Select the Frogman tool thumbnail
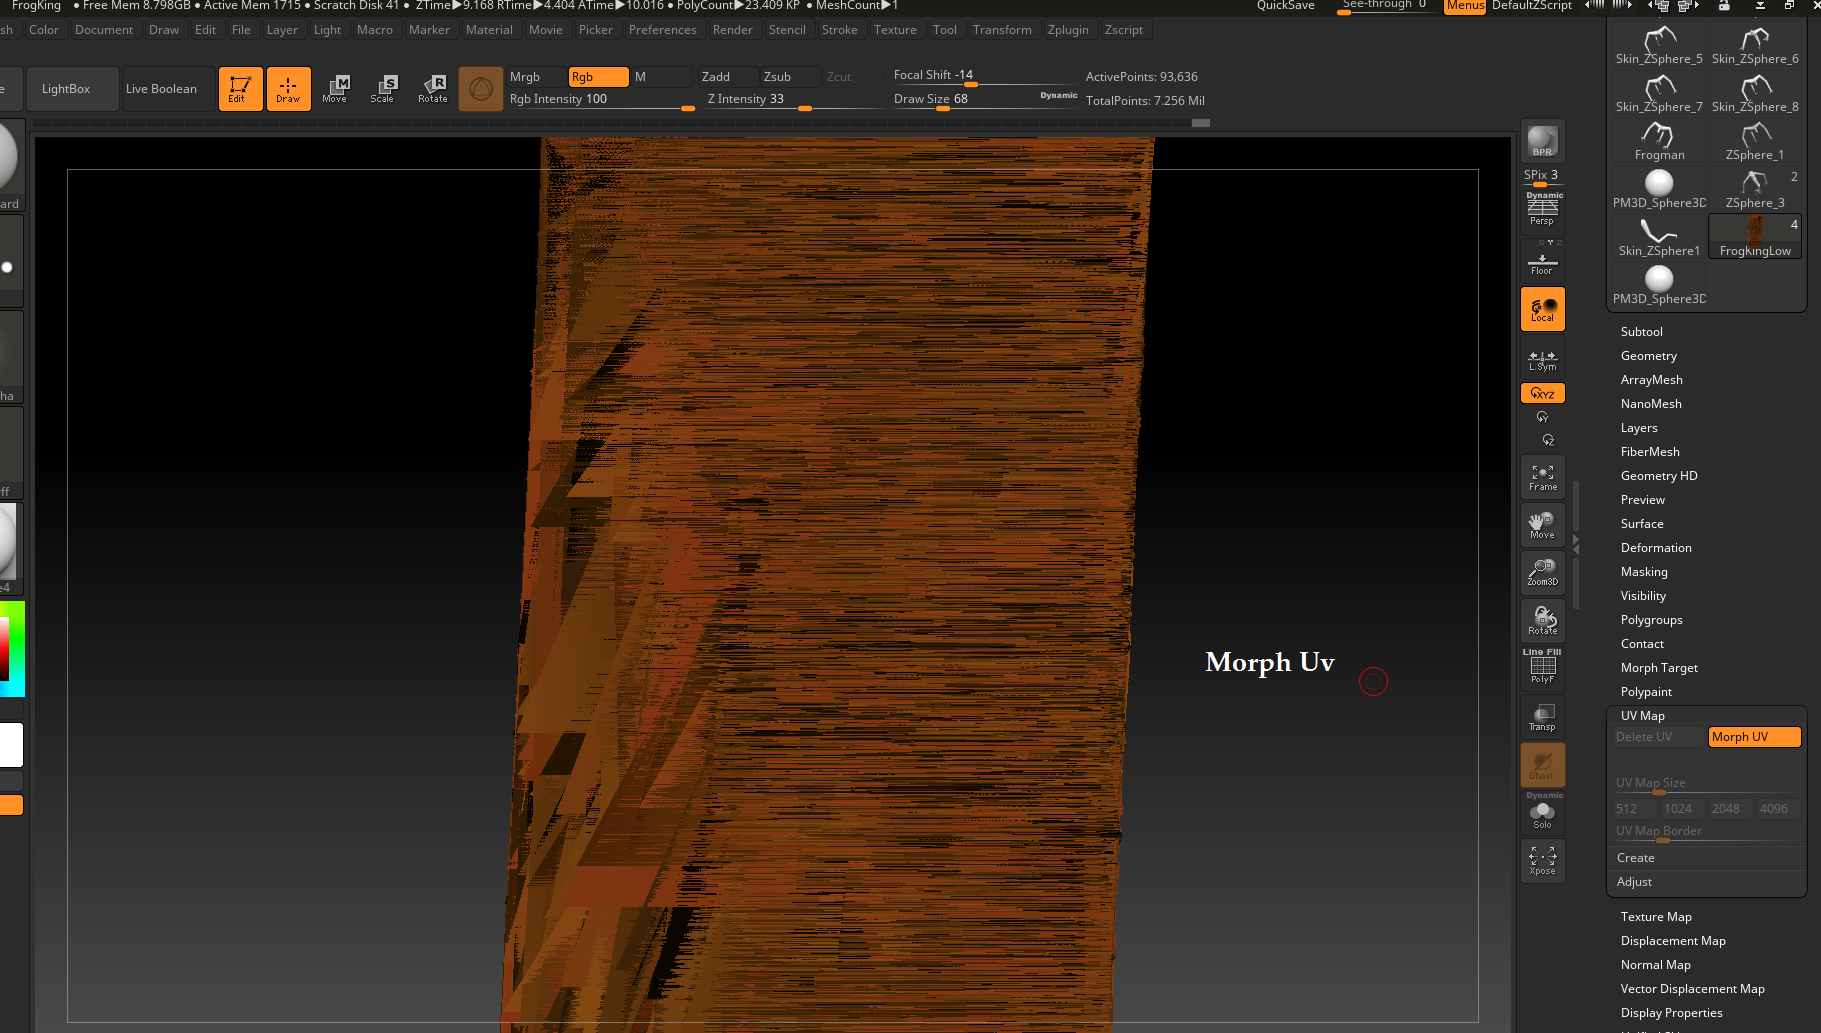Viewport: 1821px width, 1033px height. tap(1659, 141)
